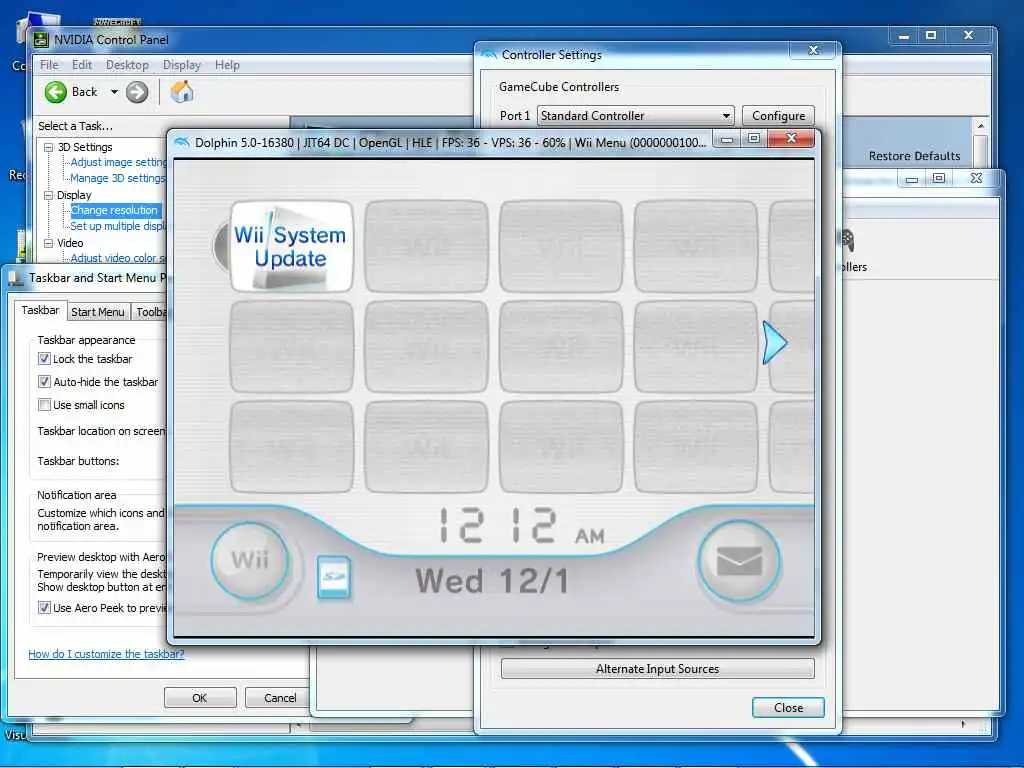The height and width of the screenshot is (768, 1024).
Task: Open the SD Card menu icon
Action: tap(334, 577)
